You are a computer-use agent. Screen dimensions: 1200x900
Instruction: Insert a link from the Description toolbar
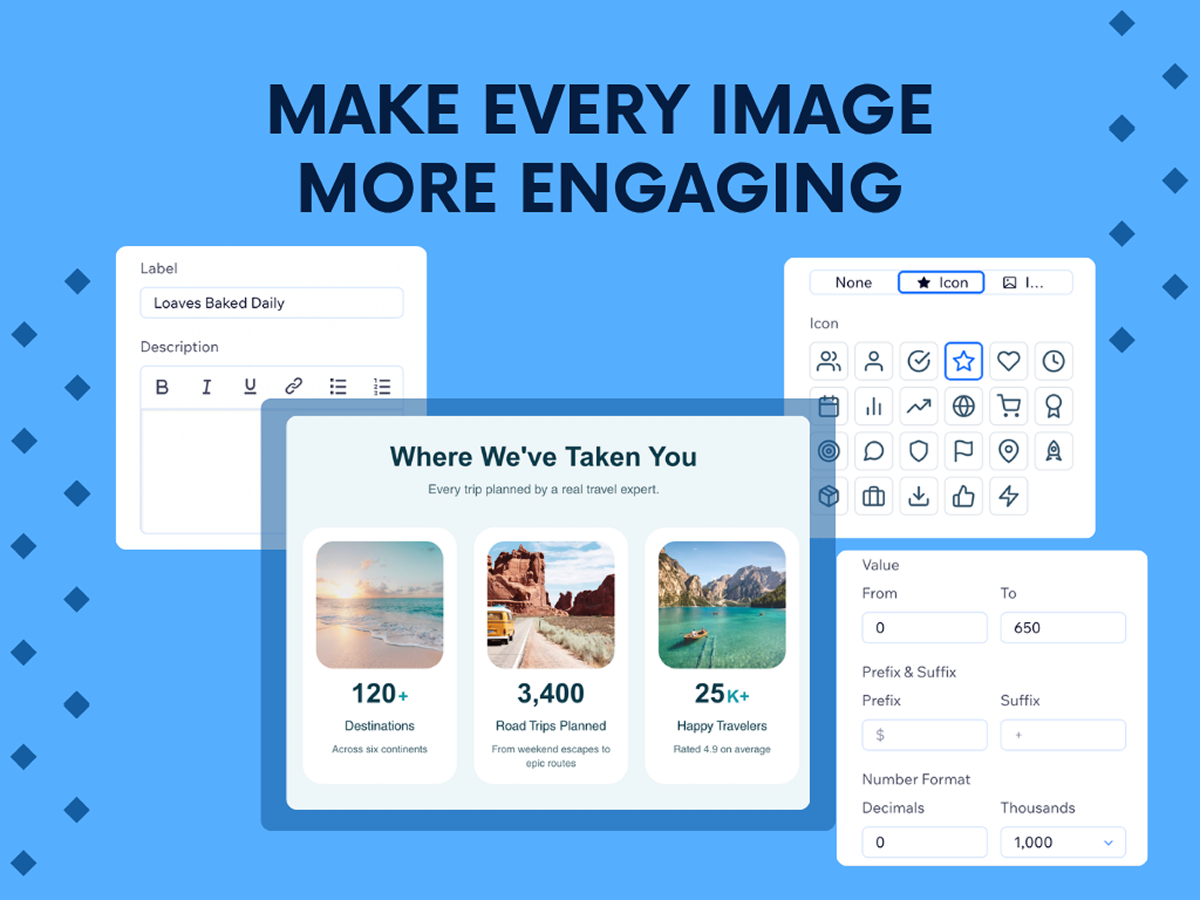point(294,387)
